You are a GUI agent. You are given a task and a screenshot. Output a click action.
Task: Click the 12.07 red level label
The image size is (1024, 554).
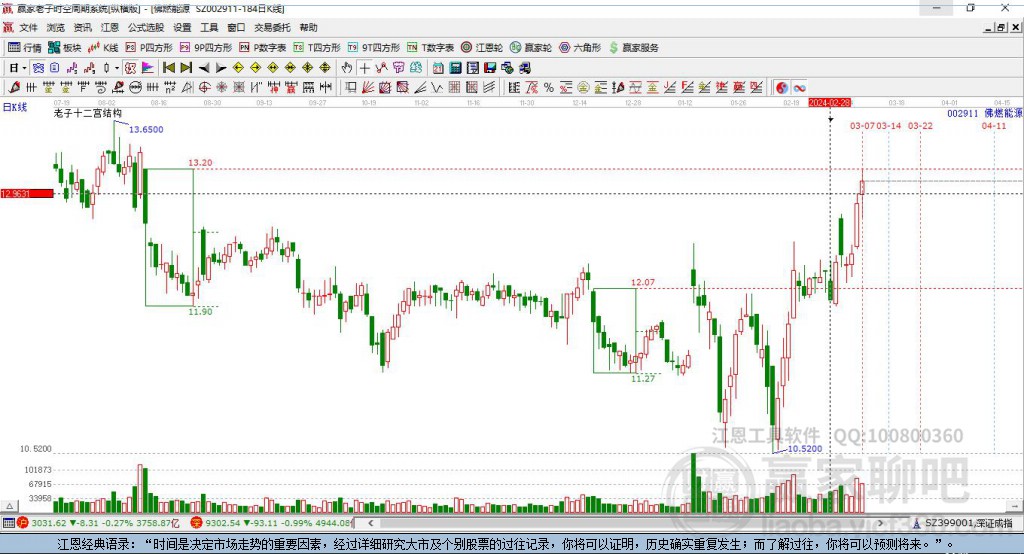tap(643, 282)
